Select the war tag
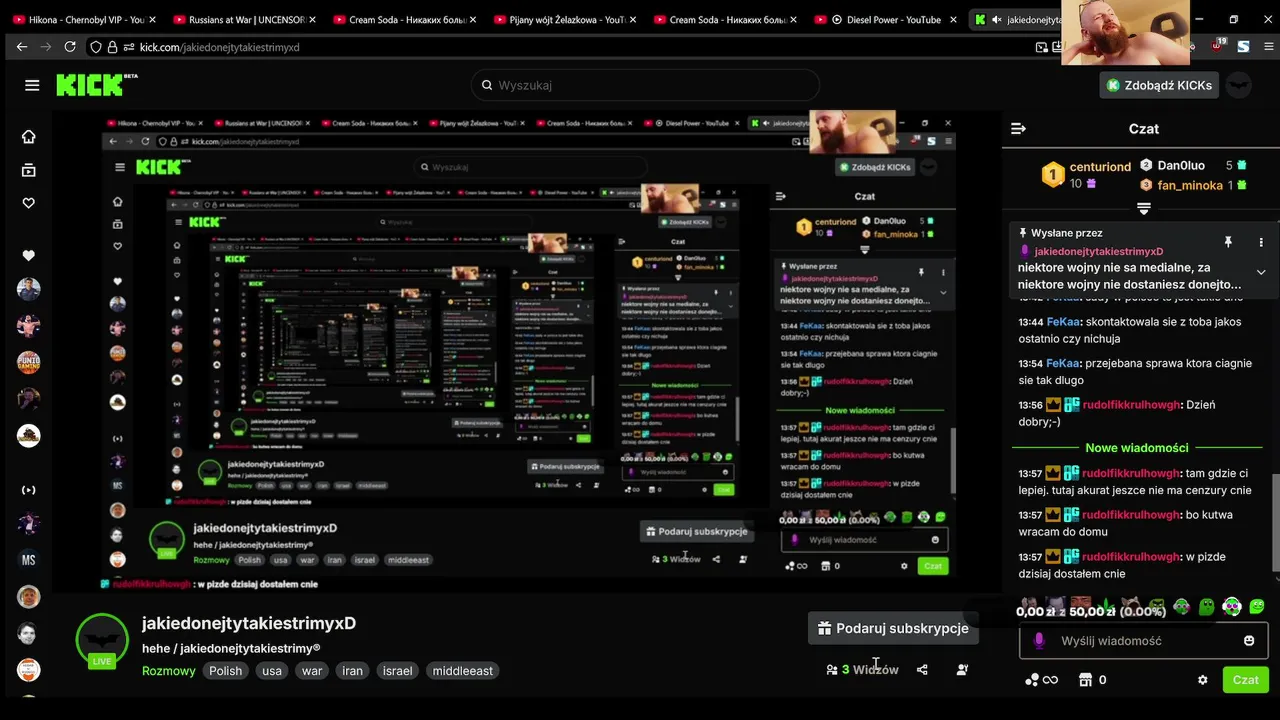 pyautogui.click(x=312, y=671)
